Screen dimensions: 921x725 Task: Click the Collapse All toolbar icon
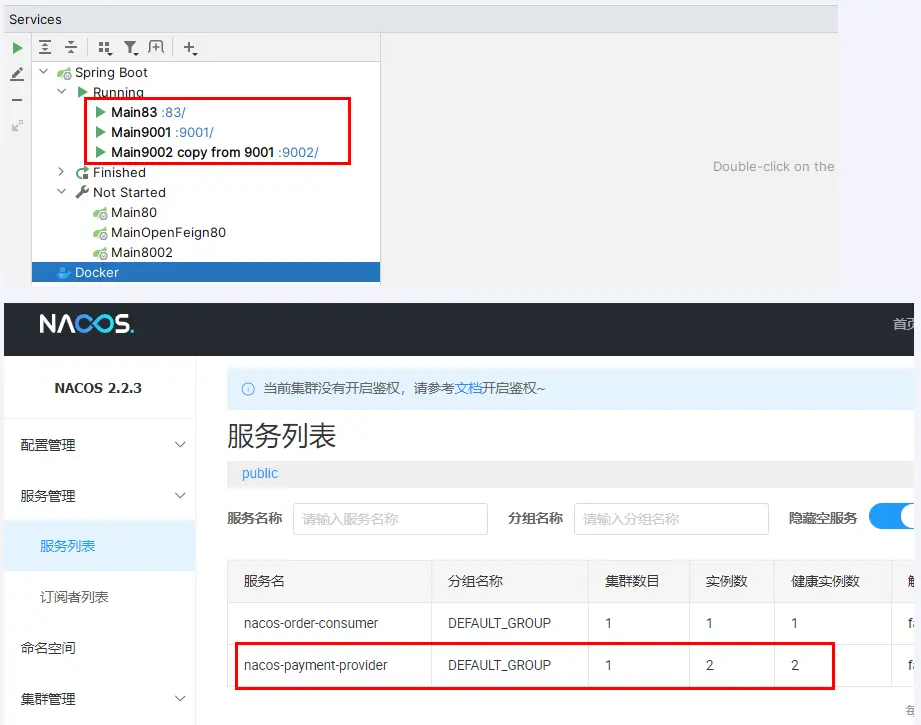tap(71, 47)
